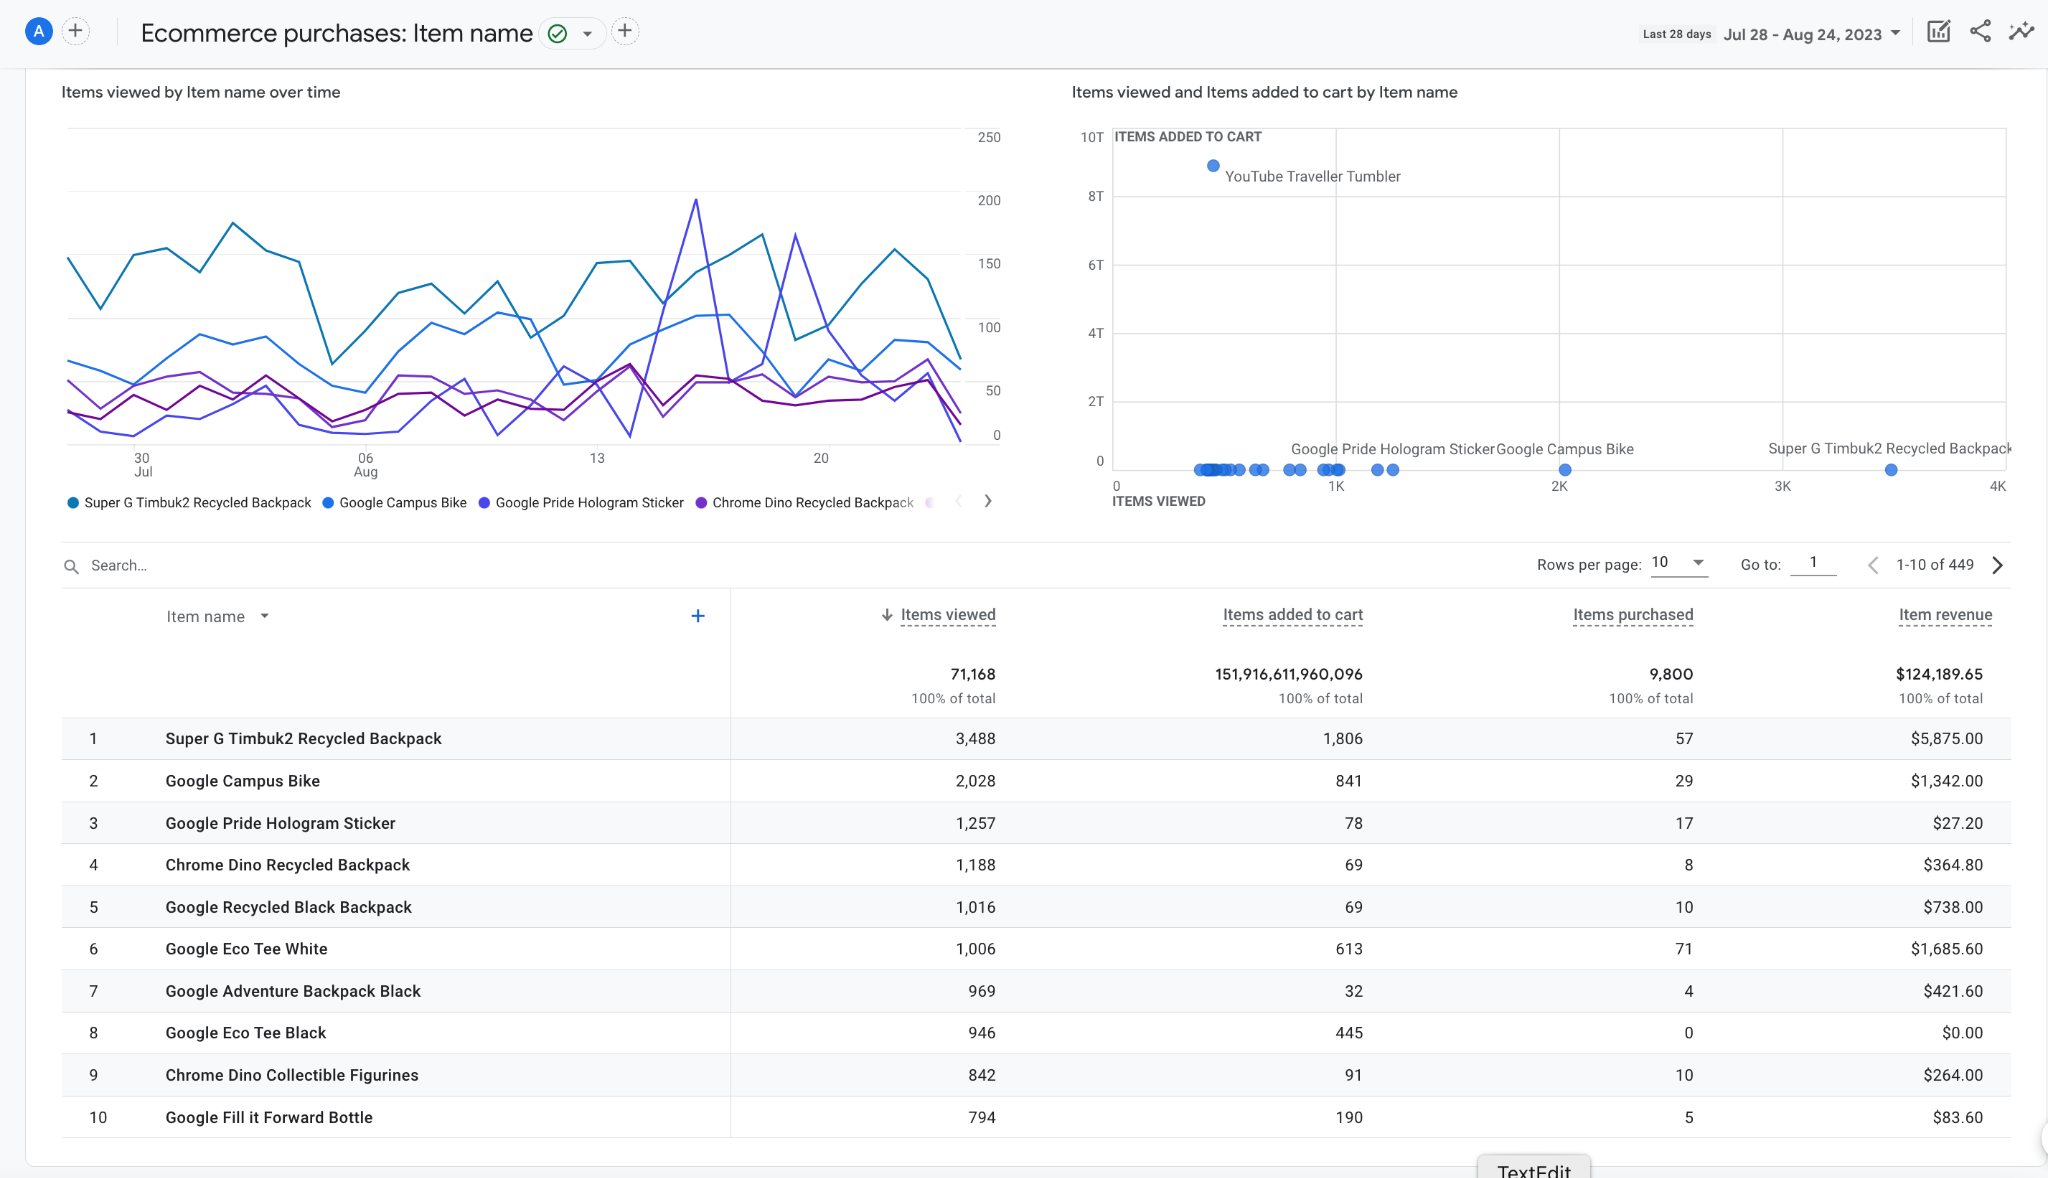
Task: Click the Last 28 days label
Action: click(1677, 34)
